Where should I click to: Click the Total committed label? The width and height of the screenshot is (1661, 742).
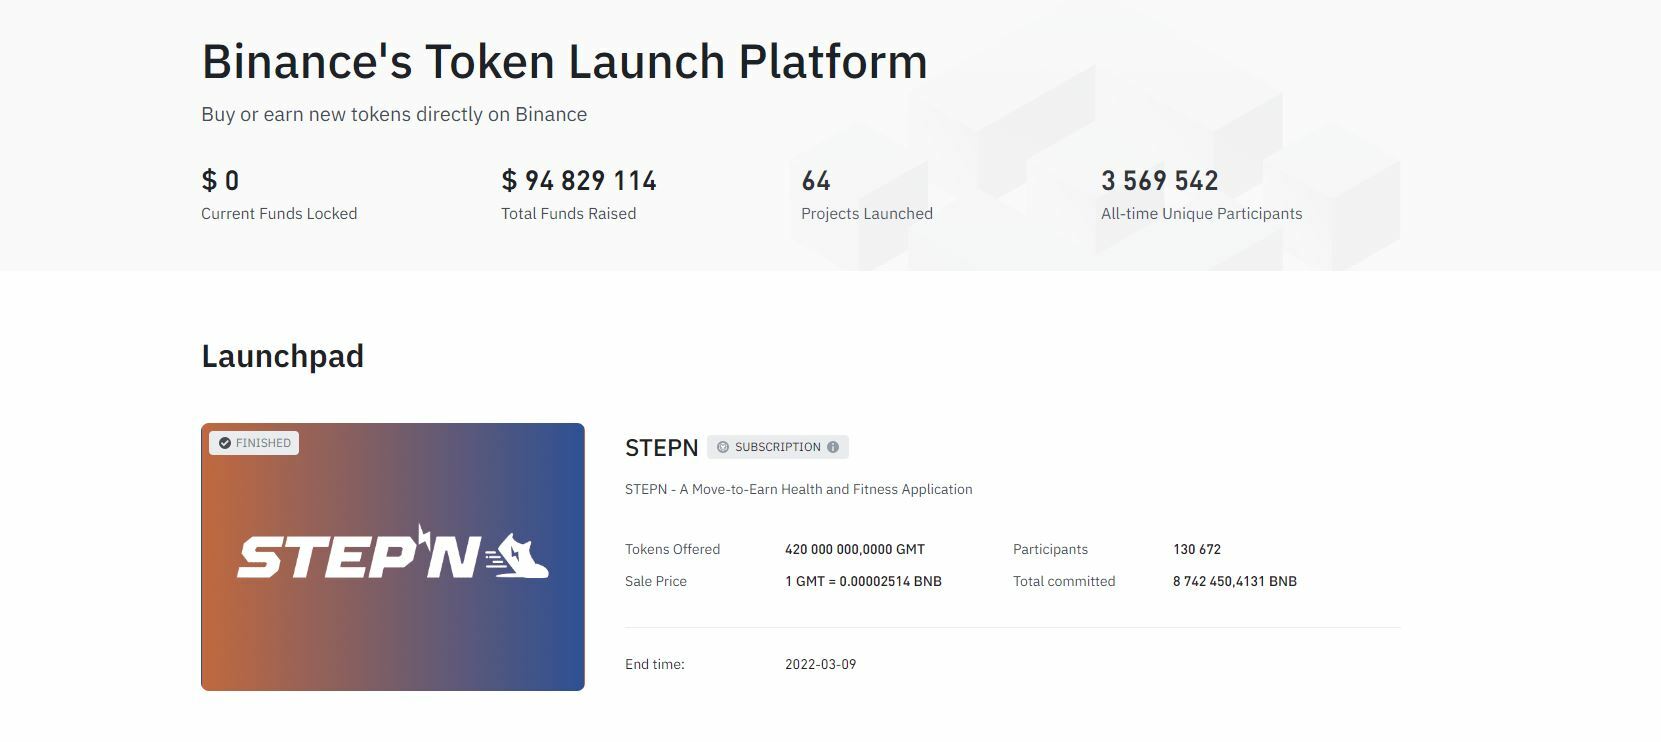(x=1064, y=581)
